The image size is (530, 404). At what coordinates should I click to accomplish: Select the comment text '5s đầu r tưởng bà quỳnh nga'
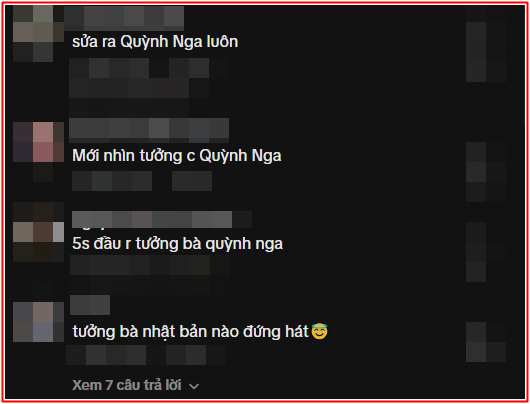177,244
